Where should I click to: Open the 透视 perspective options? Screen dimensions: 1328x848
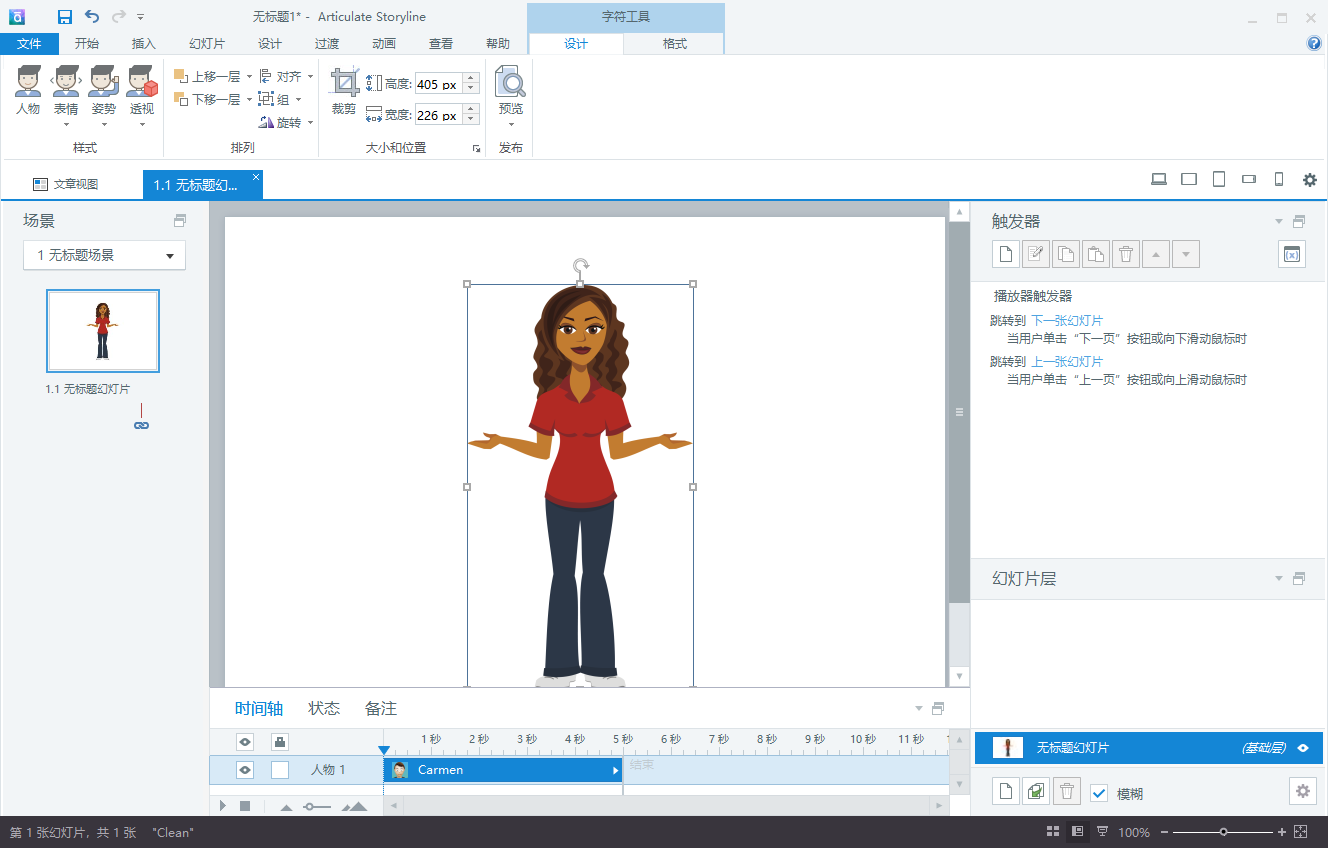tap(142, 96)
